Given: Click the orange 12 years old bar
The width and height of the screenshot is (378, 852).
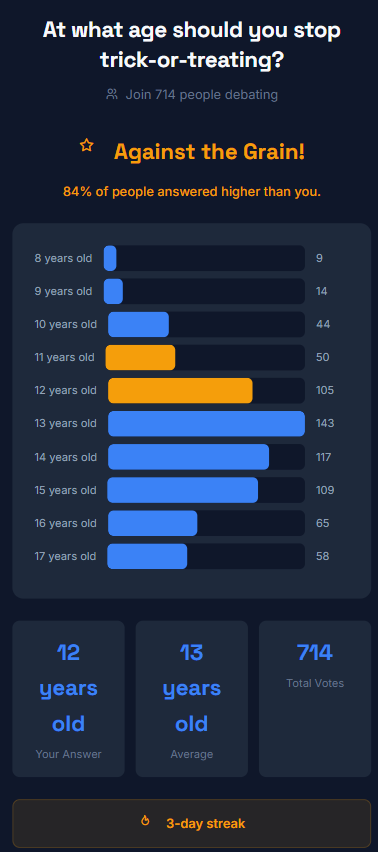Looking at the screenshot, I should (180, 391).
